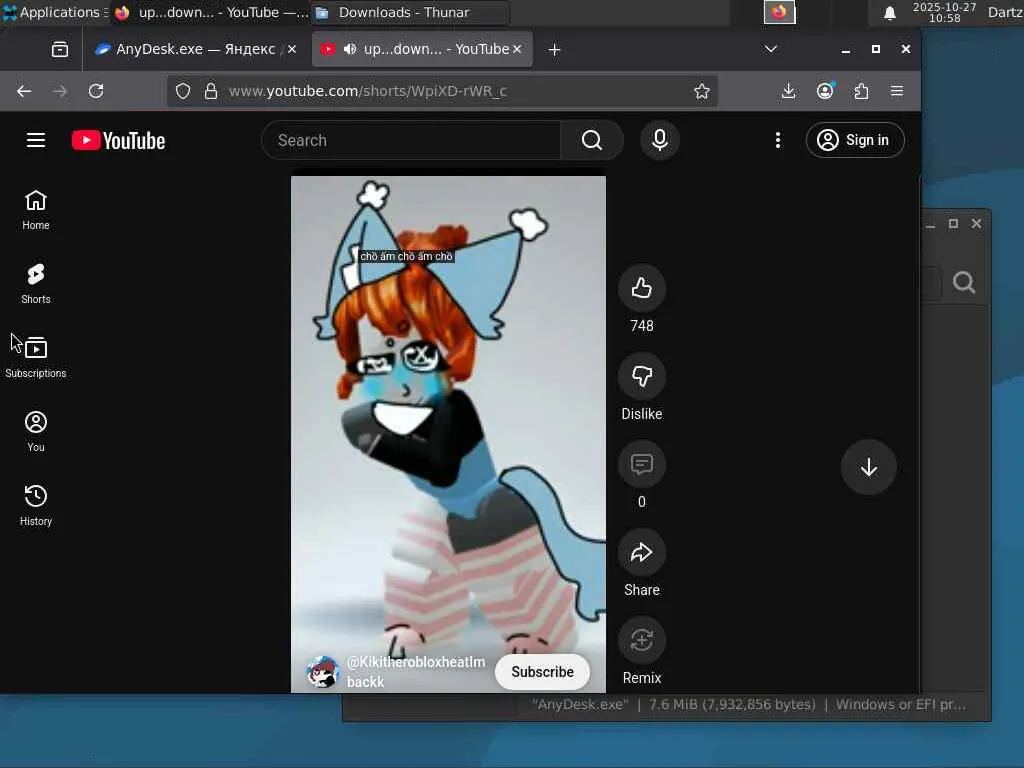Image resolution: width=1024 pixels, height=768 pixels.
Task: Open the YouTube guide hamburger menu
Action: pos(36,140)
